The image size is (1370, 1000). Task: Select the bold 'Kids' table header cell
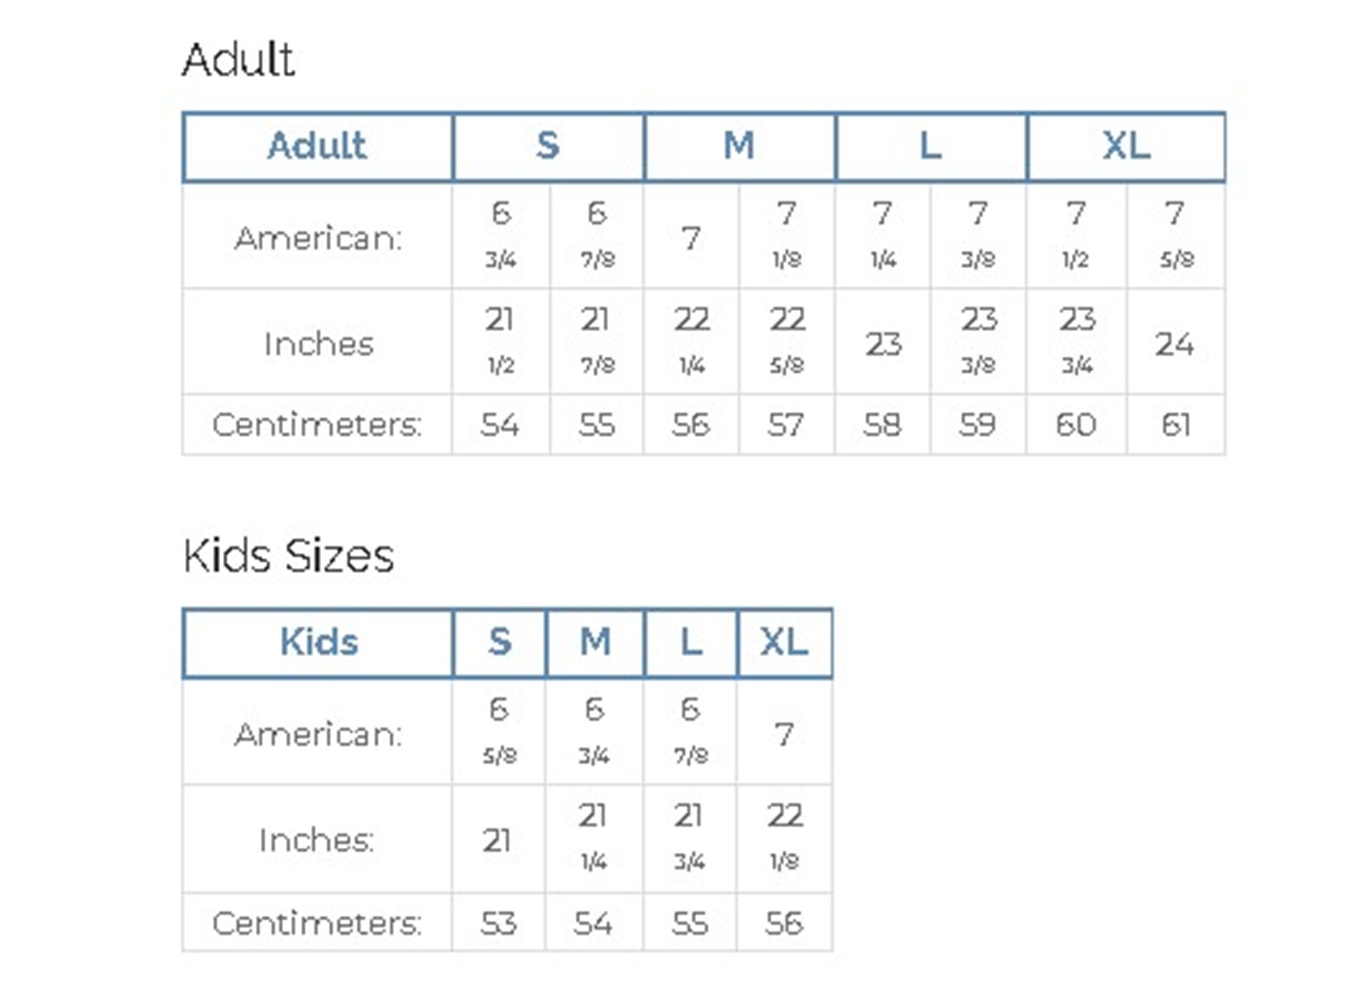click(318, 642)
